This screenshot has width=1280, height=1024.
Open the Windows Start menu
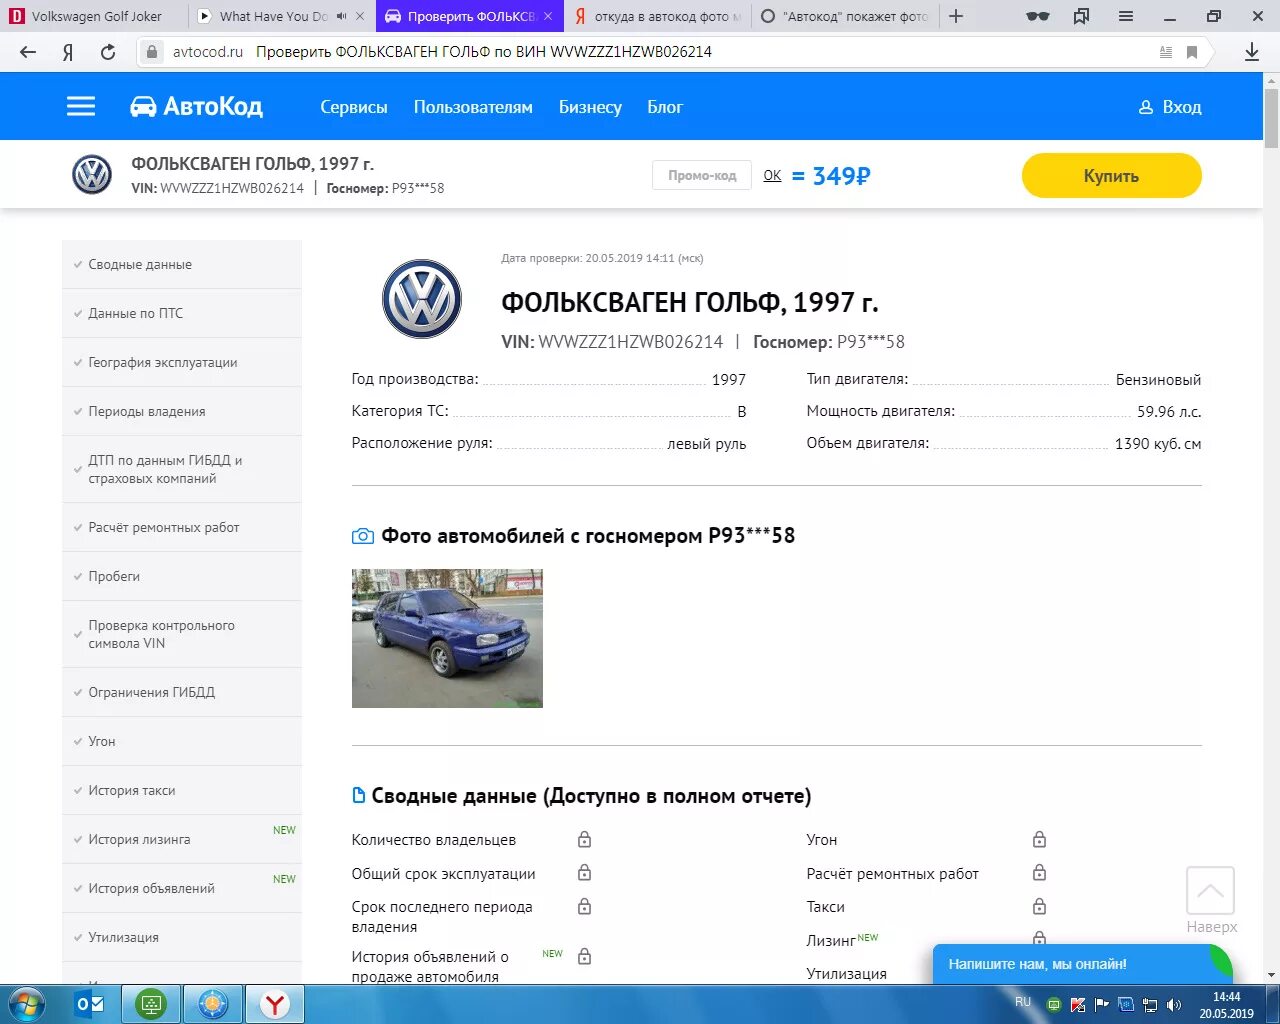[27, 1004]
